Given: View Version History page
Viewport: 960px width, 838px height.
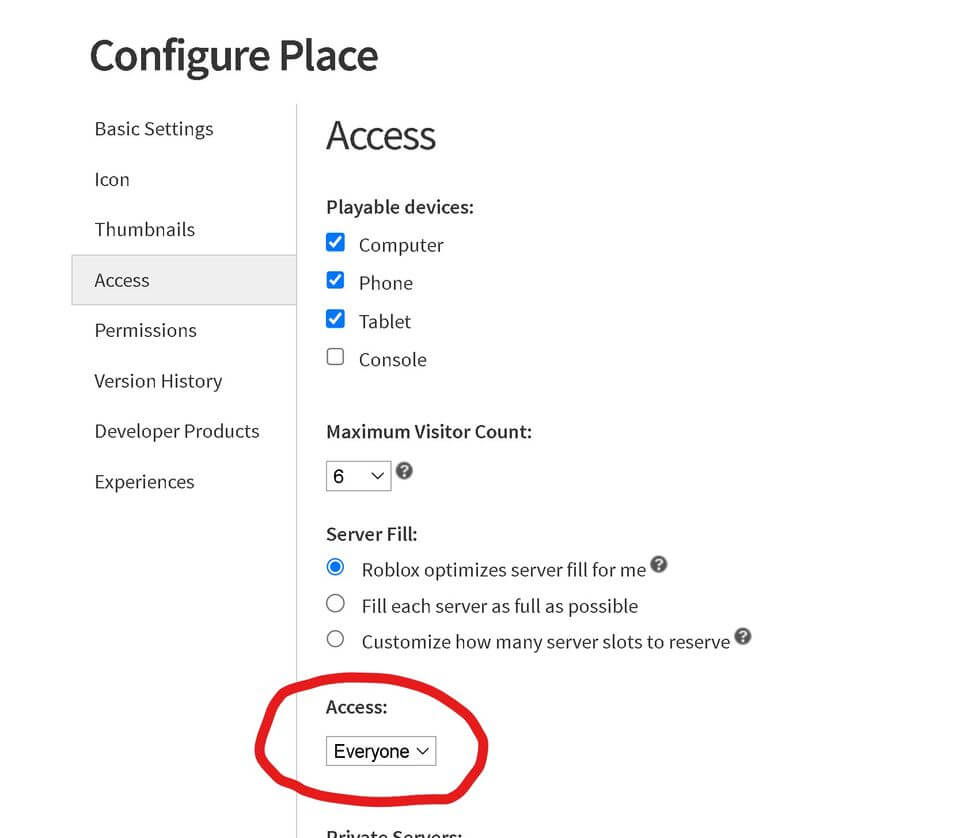Looking at the screenshot, I should click(x=158, y=381).
